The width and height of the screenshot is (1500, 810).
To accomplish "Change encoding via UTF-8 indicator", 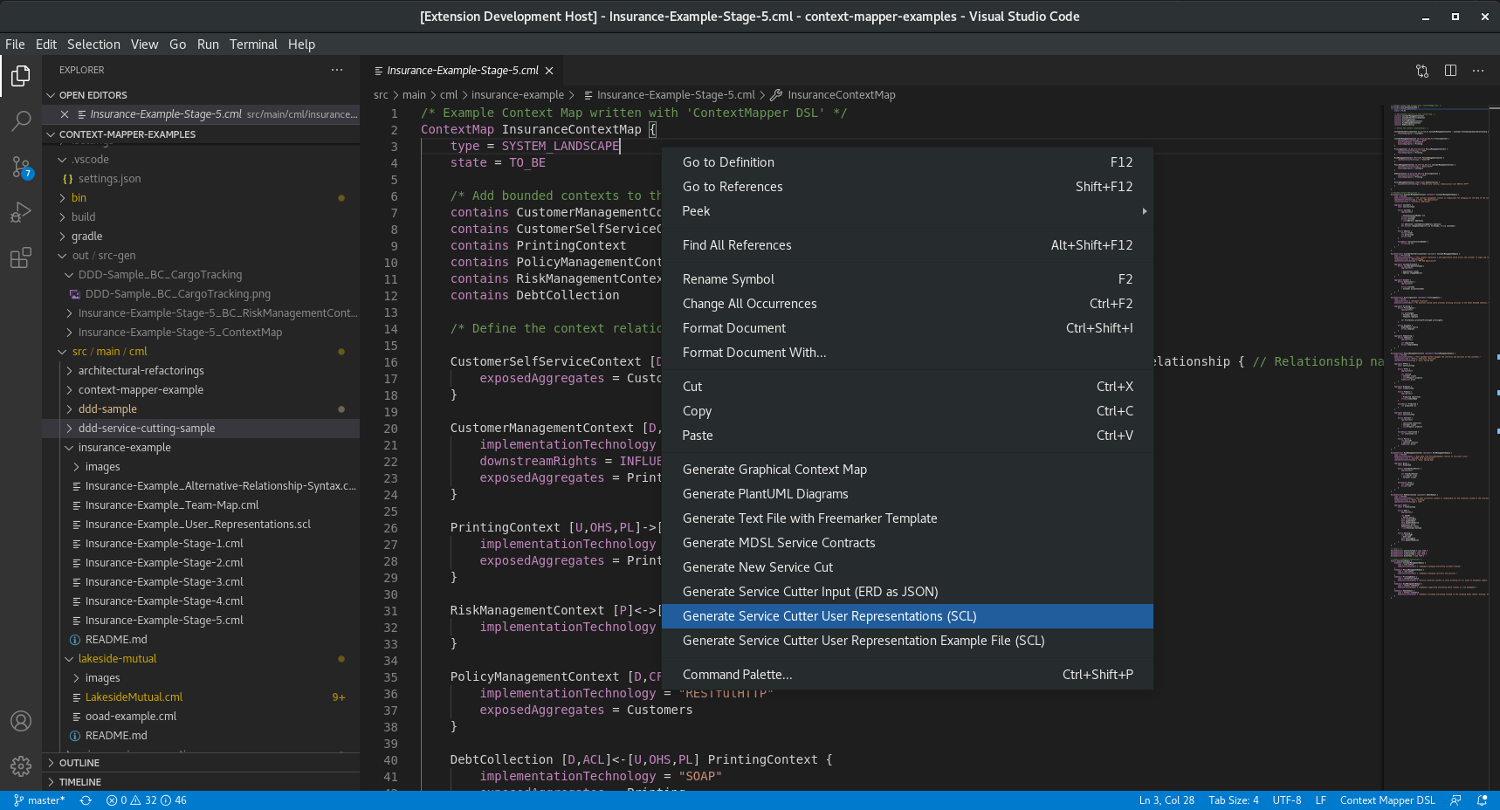I will [x=1286, y=800].
